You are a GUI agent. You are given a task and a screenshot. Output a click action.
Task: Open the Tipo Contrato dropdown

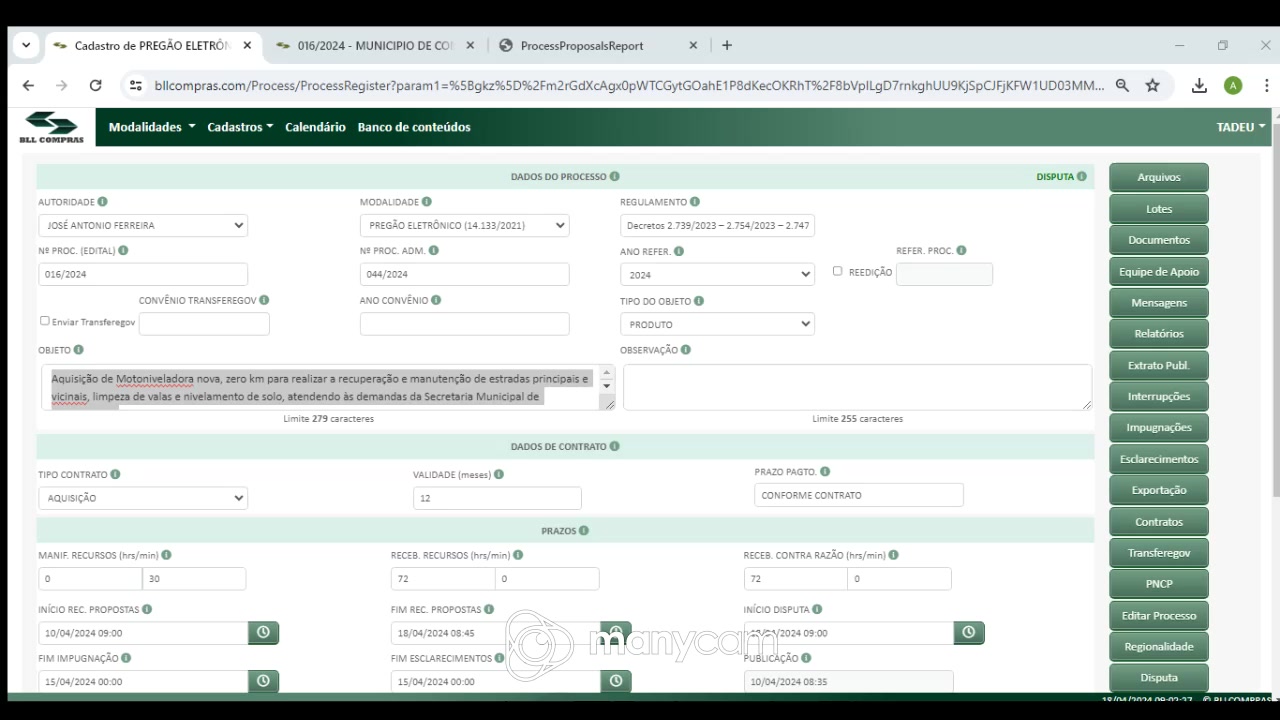142,498
